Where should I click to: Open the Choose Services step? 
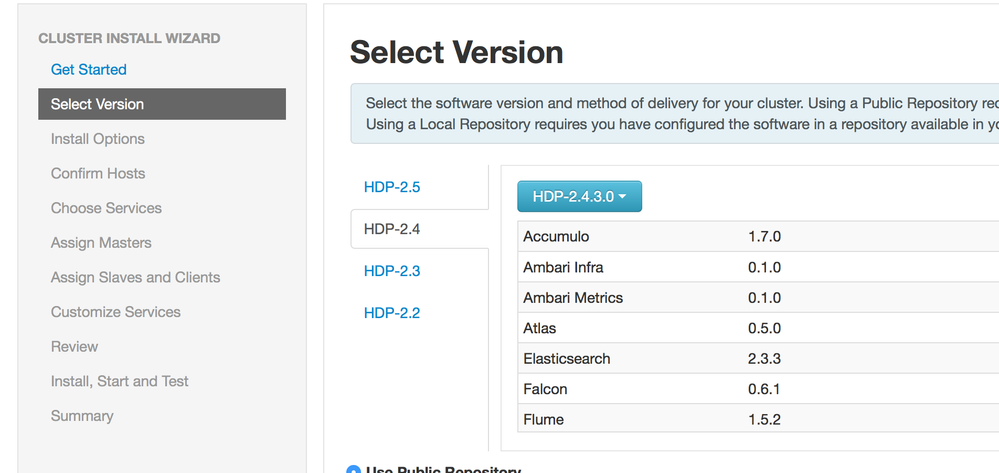pyautogui.click(x=106, y=208)
